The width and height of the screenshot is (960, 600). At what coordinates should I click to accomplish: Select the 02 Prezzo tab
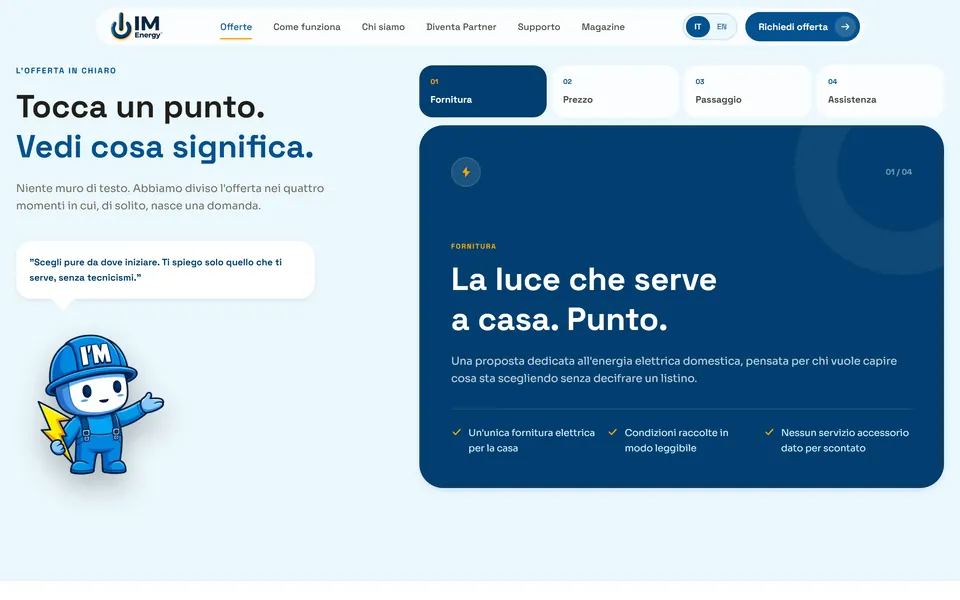615,91
